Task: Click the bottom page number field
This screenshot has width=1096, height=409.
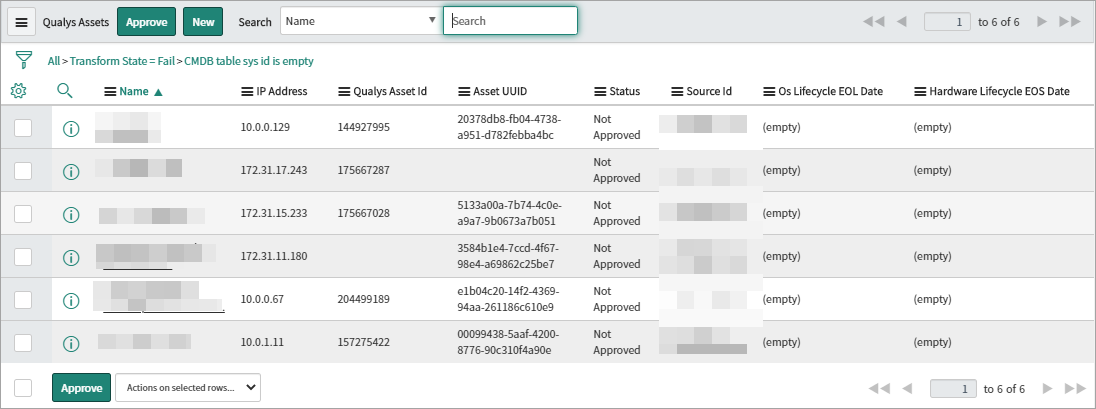Action: pos(953,389)
